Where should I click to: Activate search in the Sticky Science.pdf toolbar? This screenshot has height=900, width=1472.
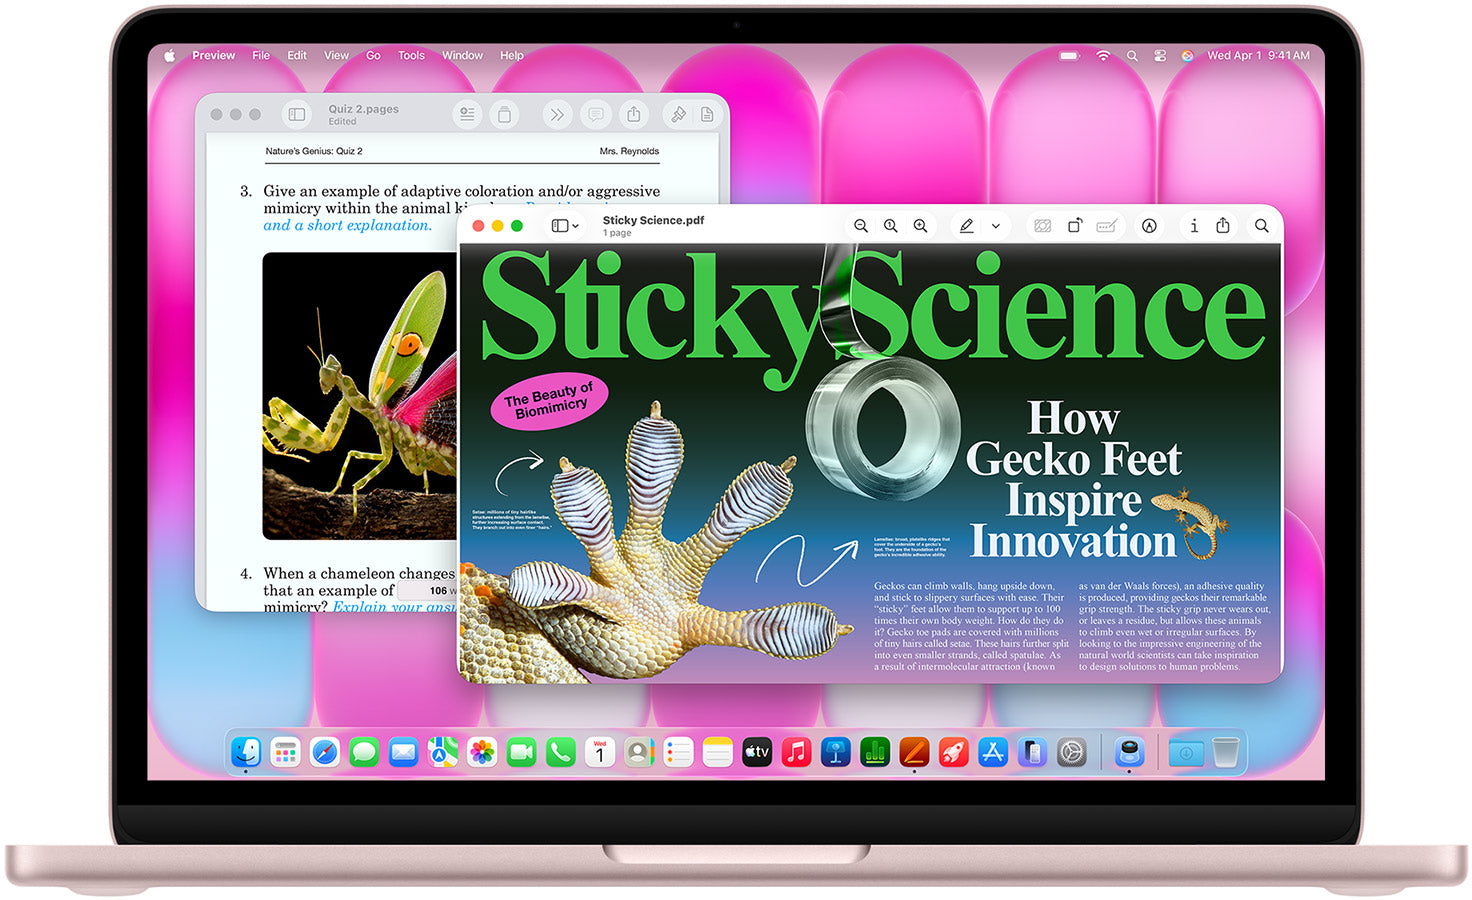(1262, 226)
